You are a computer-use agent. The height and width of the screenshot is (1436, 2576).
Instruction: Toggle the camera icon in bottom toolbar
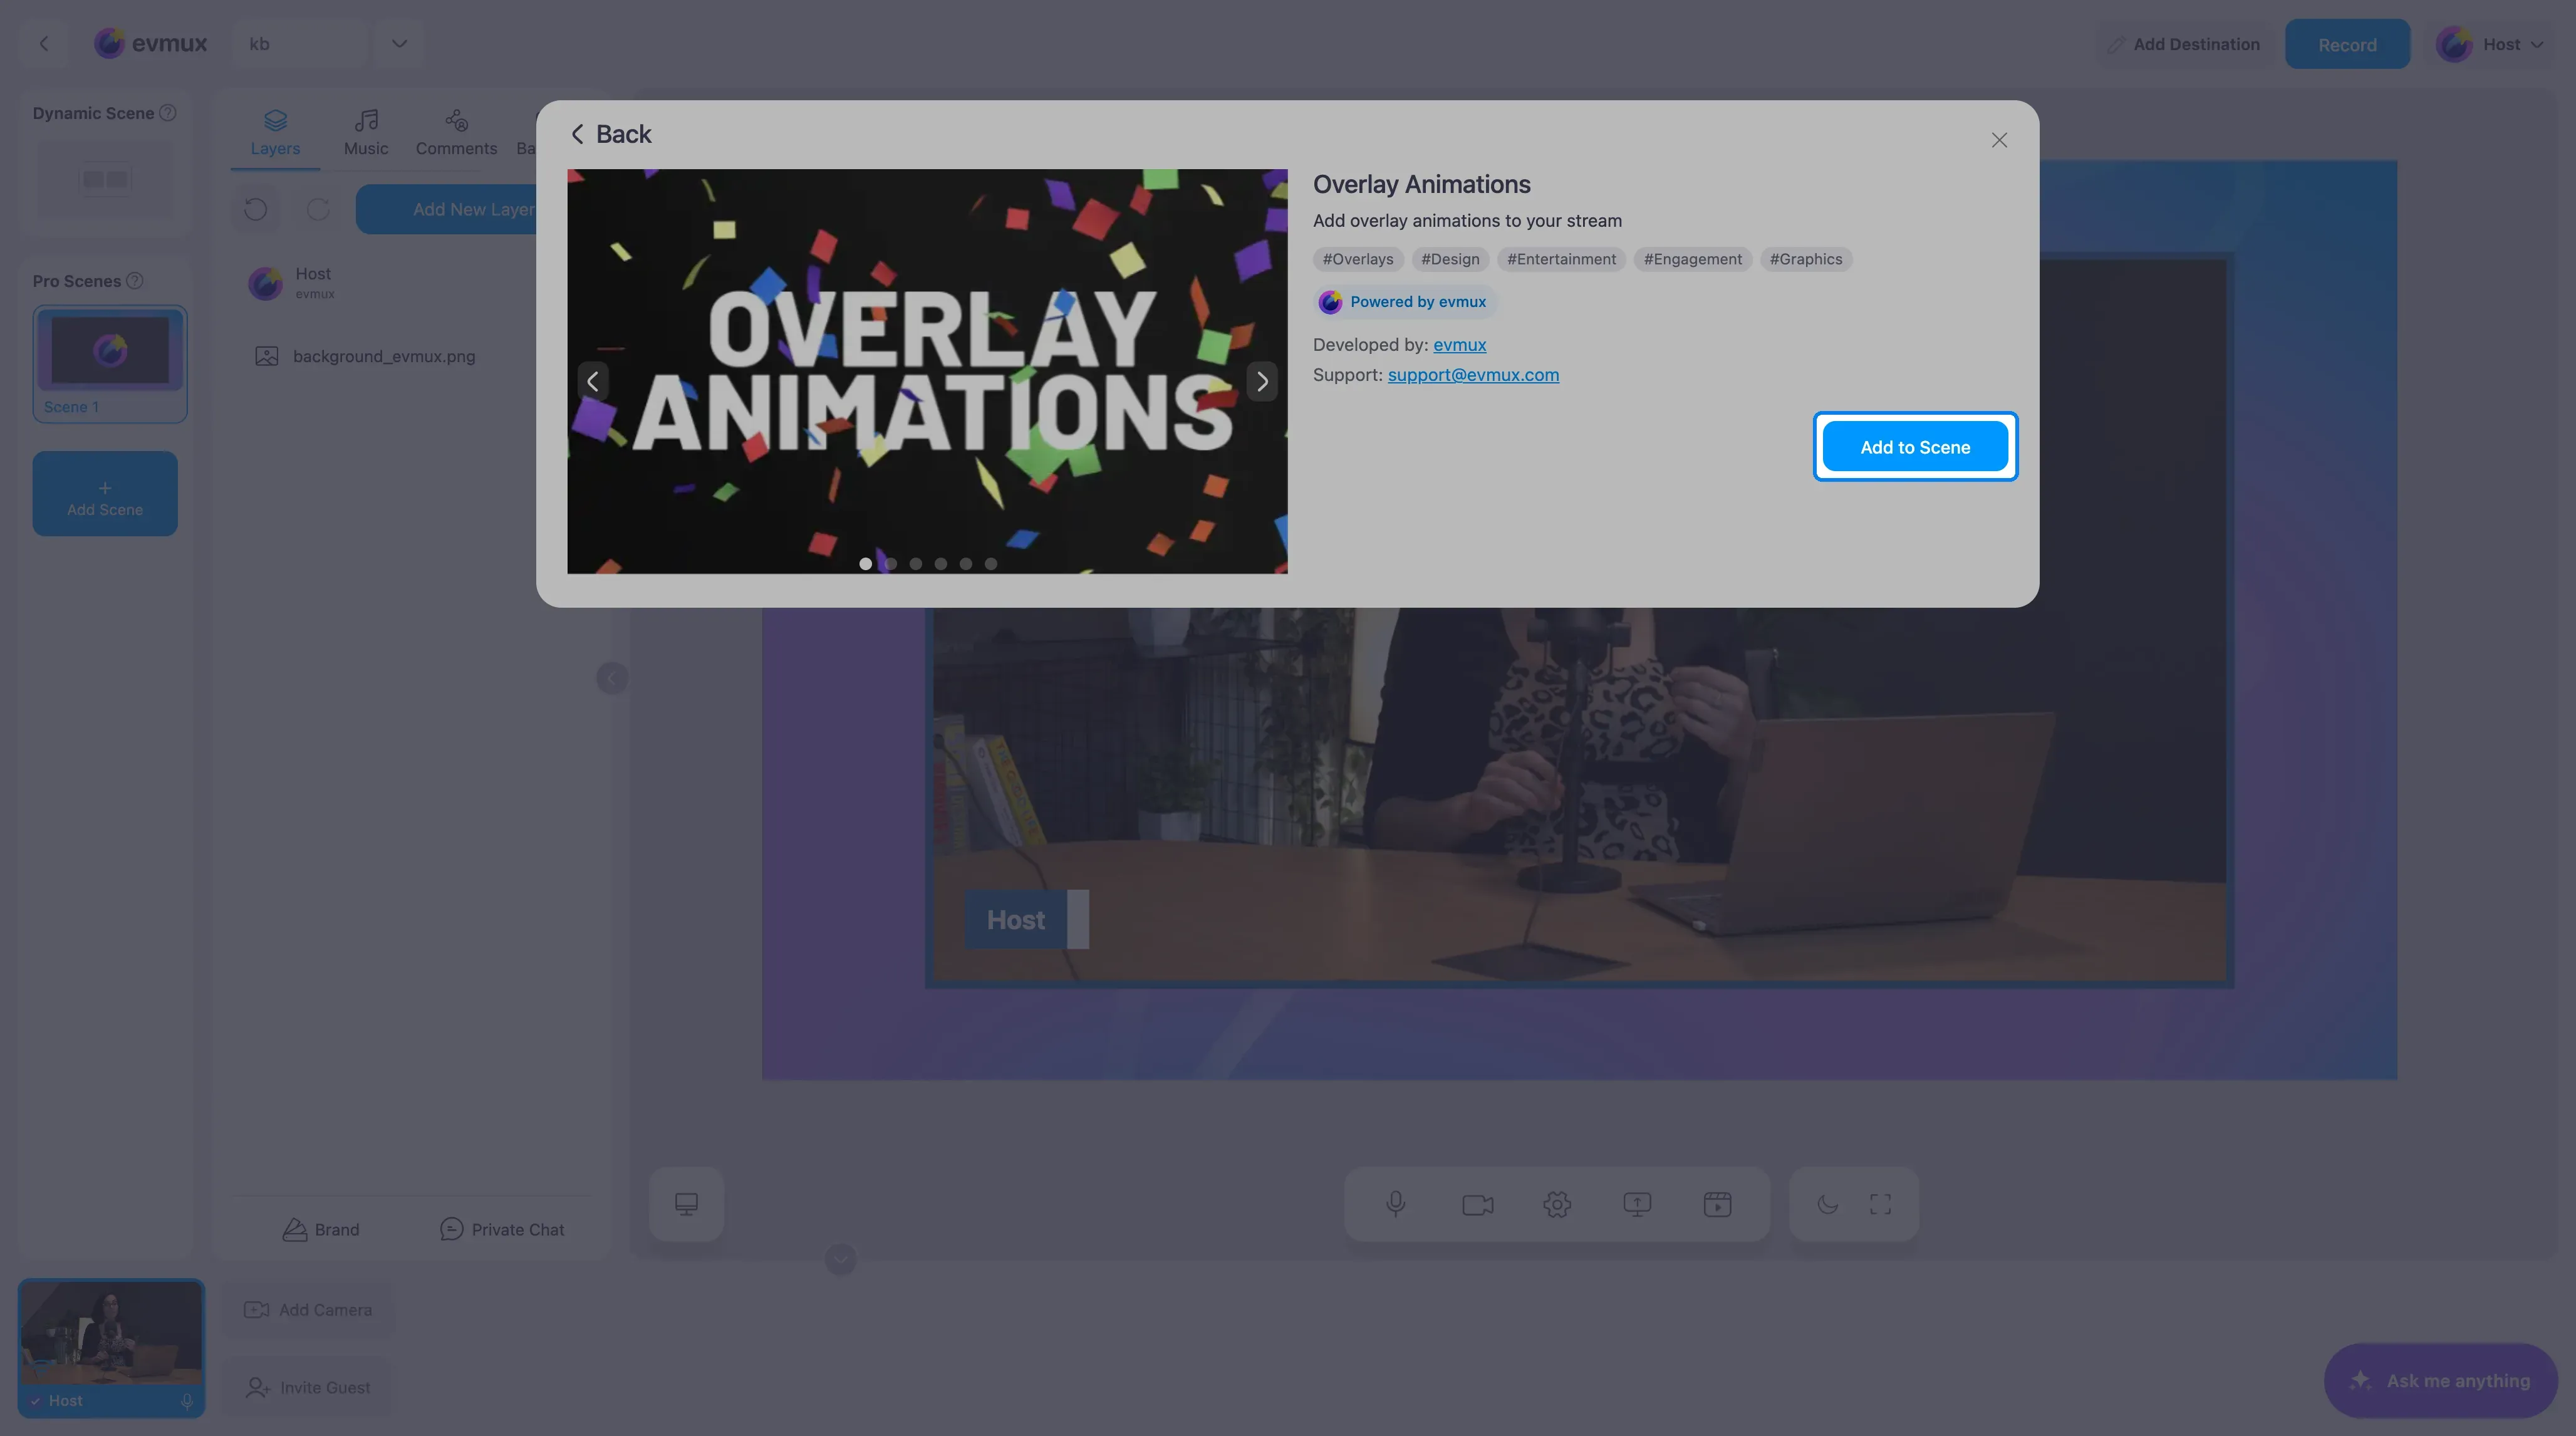1477,1204
